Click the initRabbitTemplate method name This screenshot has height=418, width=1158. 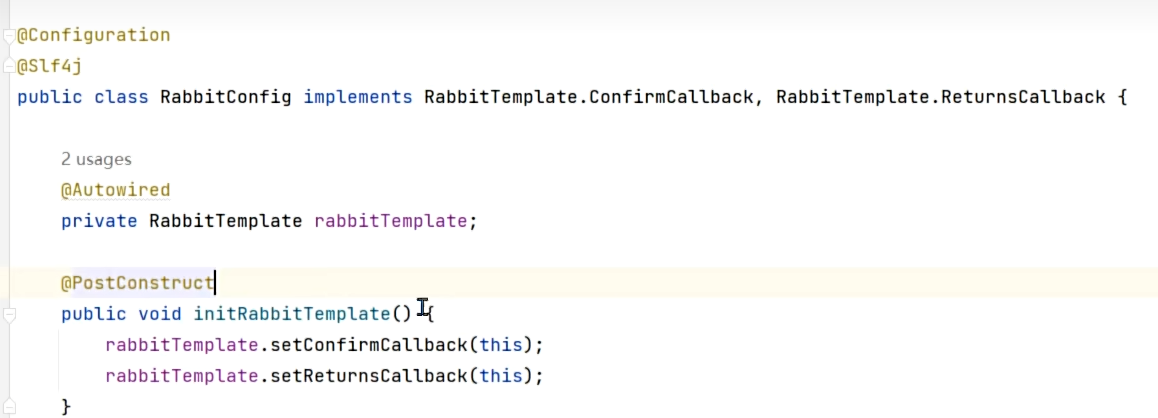292,314
